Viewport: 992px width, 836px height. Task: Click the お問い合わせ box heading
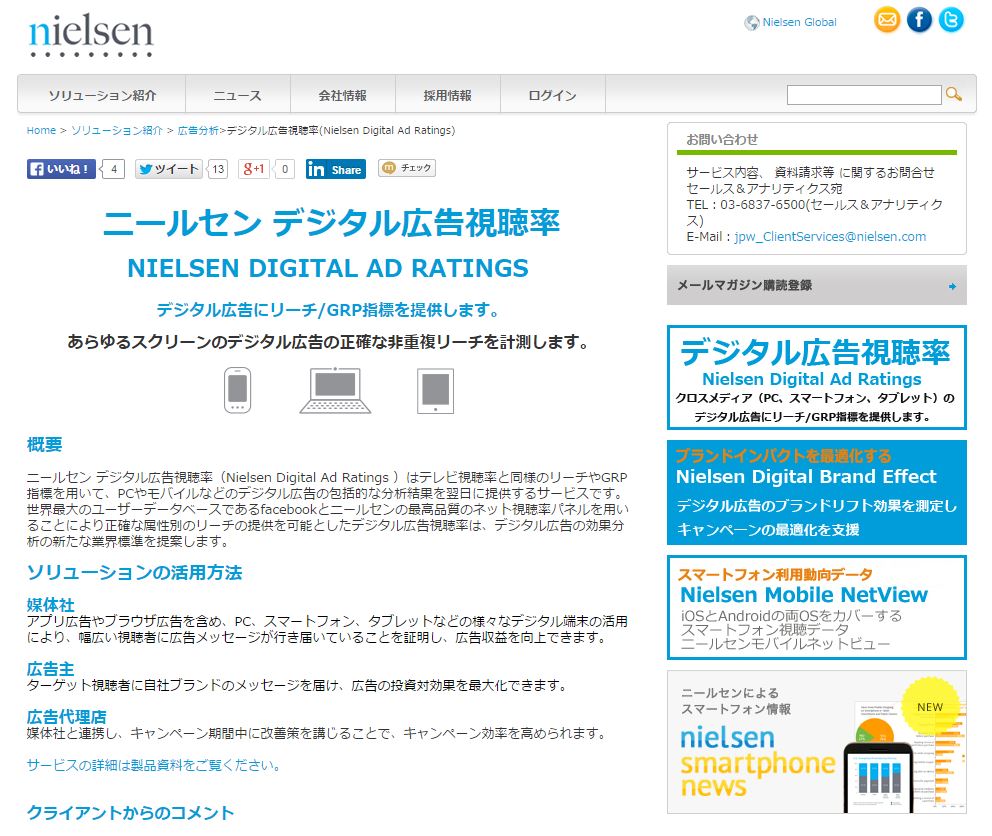click(722, 140)
